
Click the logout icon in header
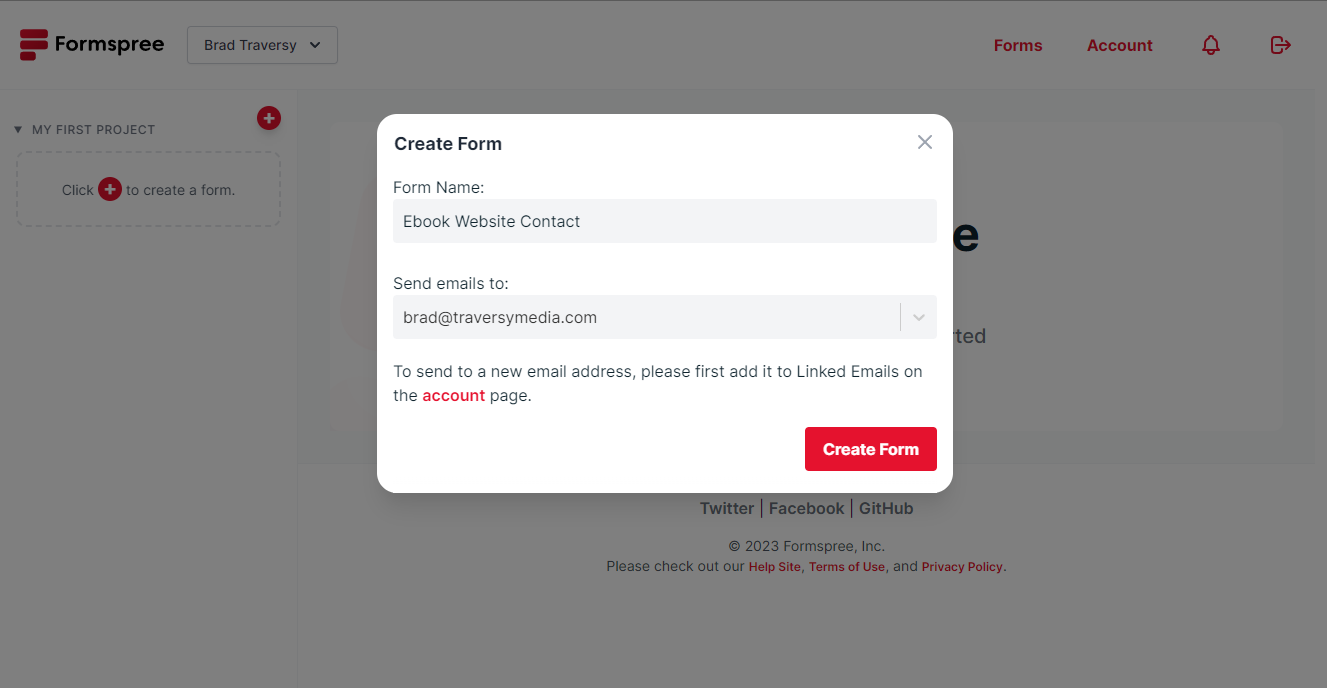(1280, 45)
